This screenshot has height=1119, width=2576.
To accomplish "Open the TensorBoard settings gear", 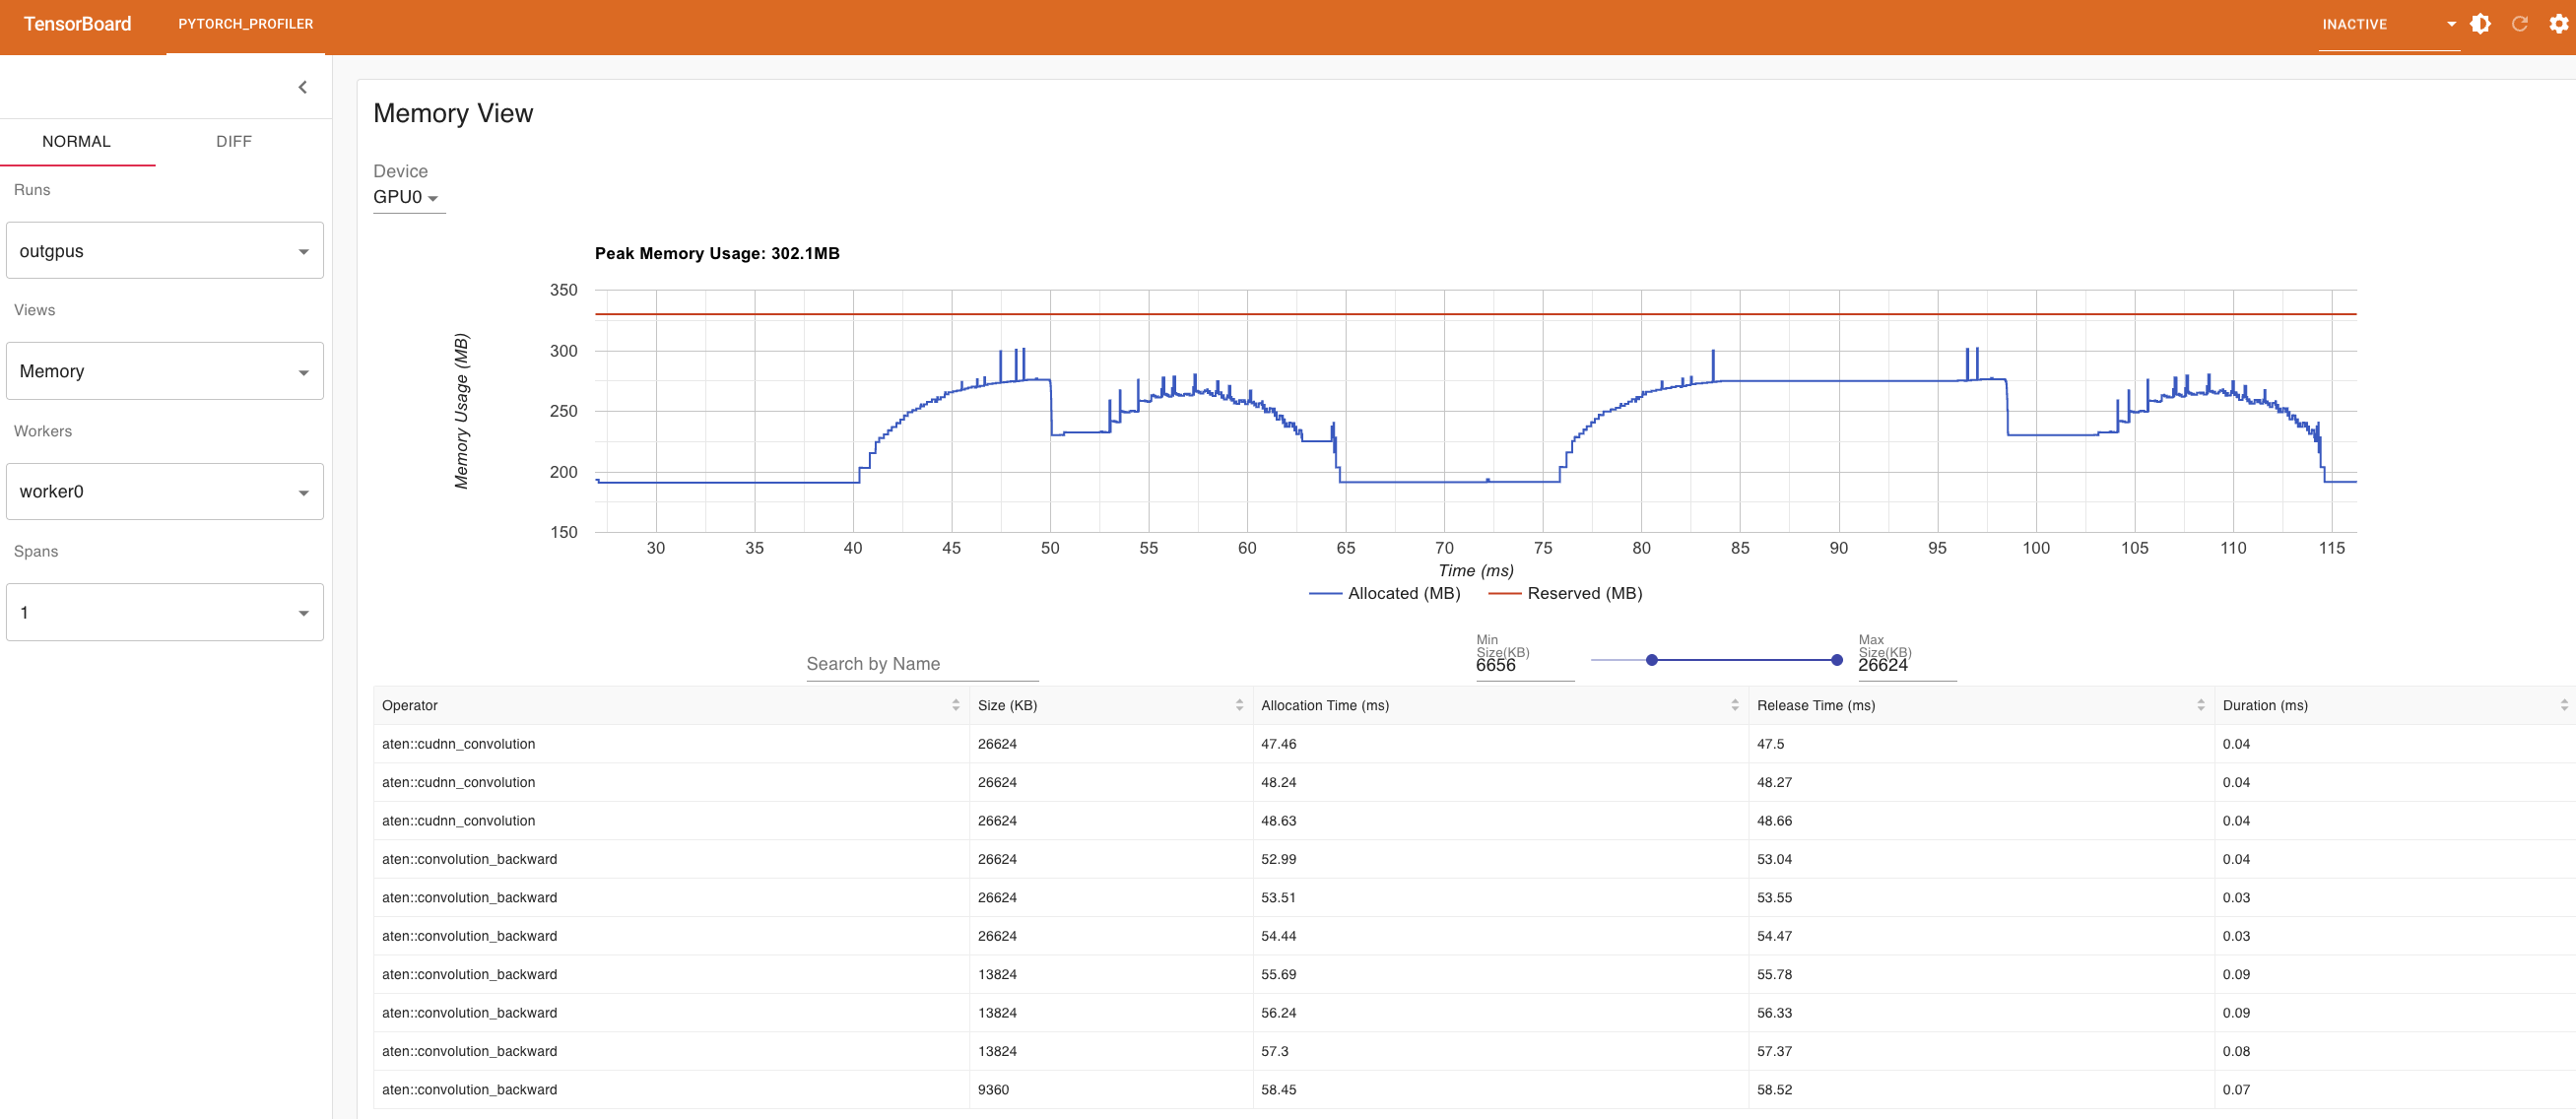I will point(2558,24).
